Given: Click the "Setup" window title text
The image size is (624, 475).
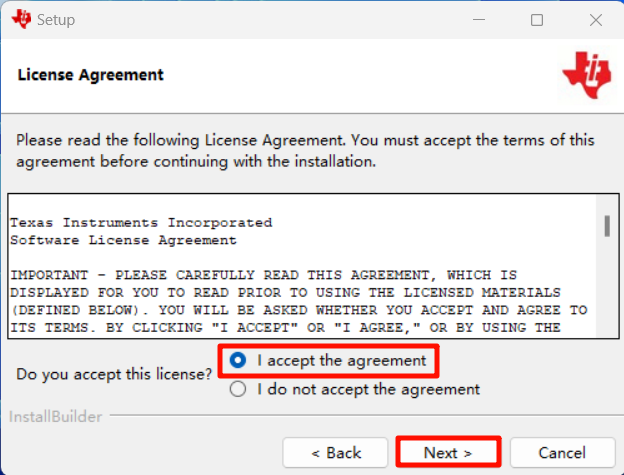Looking at the screenshot, I should click(56, 20).
